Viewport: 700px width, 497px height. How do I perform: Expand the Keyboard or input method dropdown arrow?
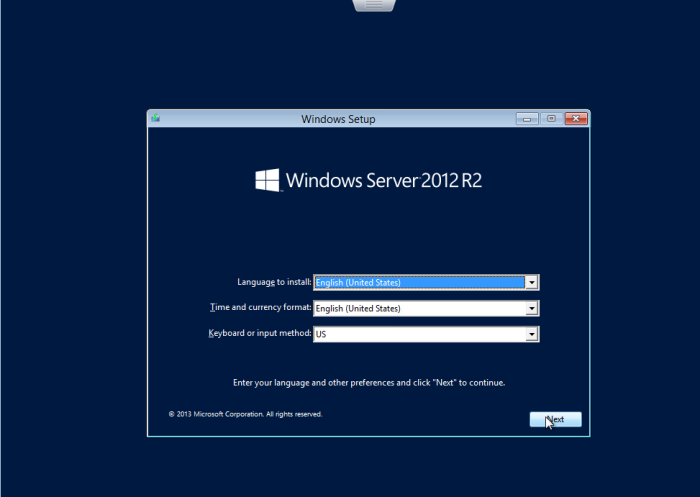point(531,334)
